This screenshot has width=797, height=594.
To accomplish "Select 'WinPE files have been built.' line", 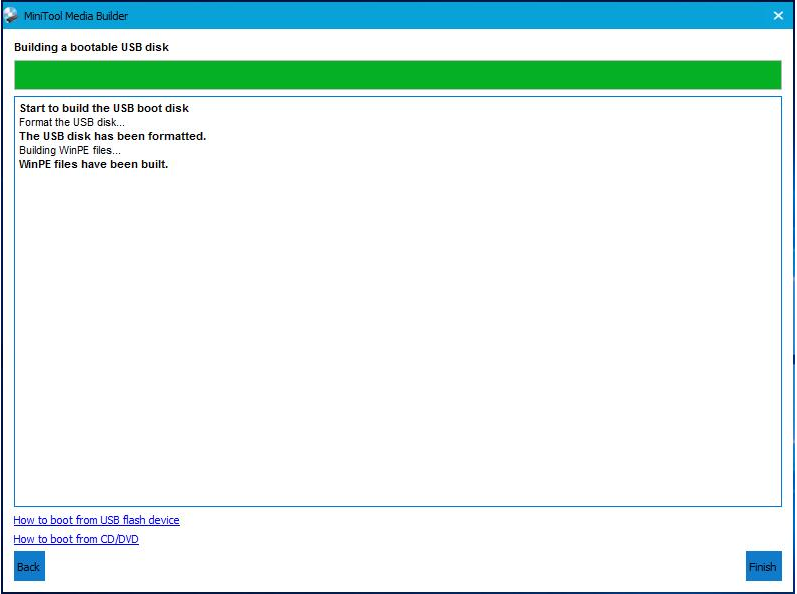I will [x=94, y=164].
